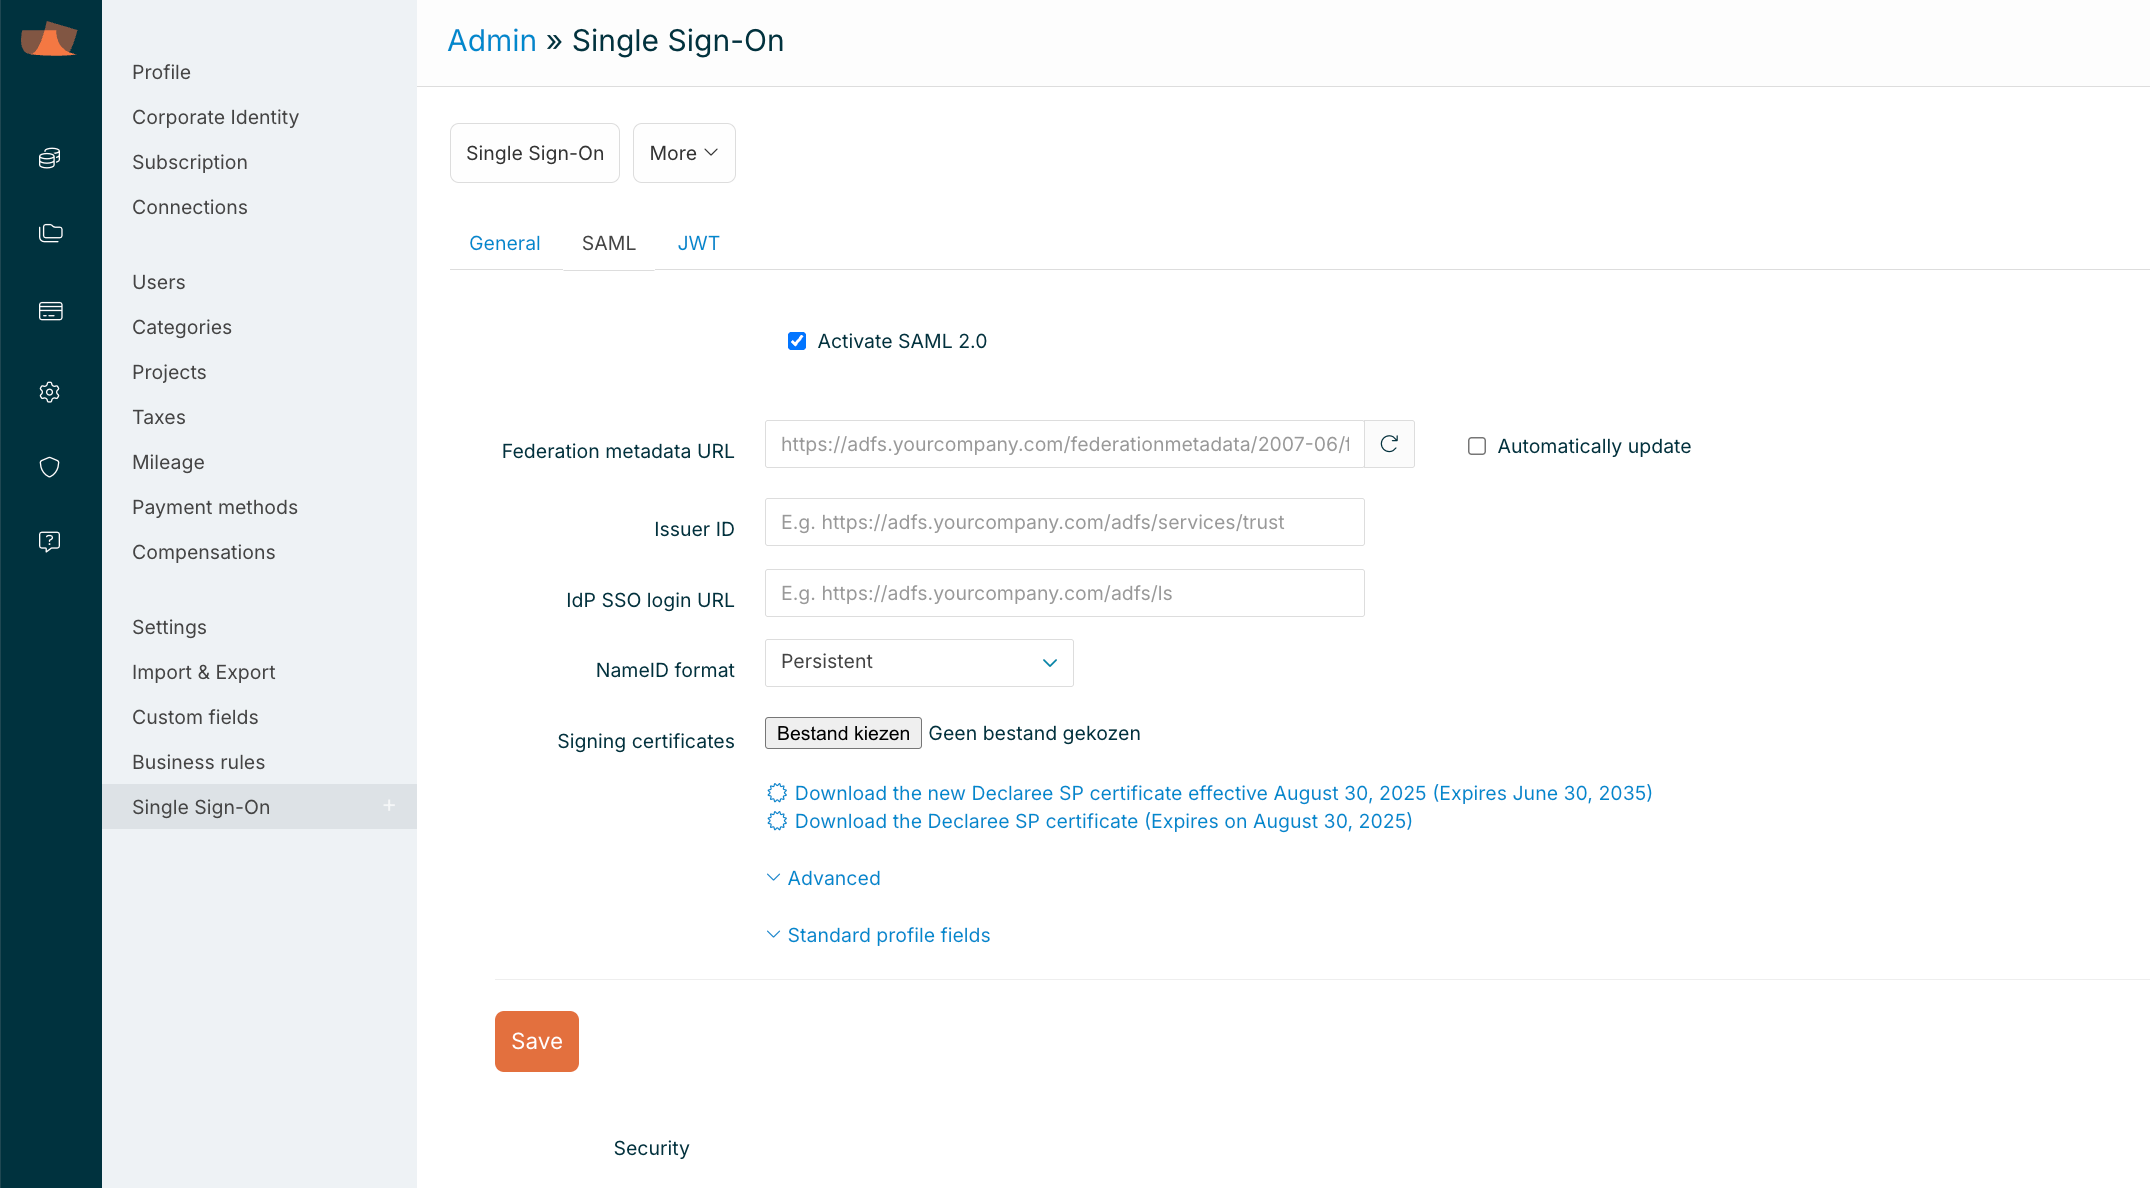Refresh the federation metadata URL

1389,444
